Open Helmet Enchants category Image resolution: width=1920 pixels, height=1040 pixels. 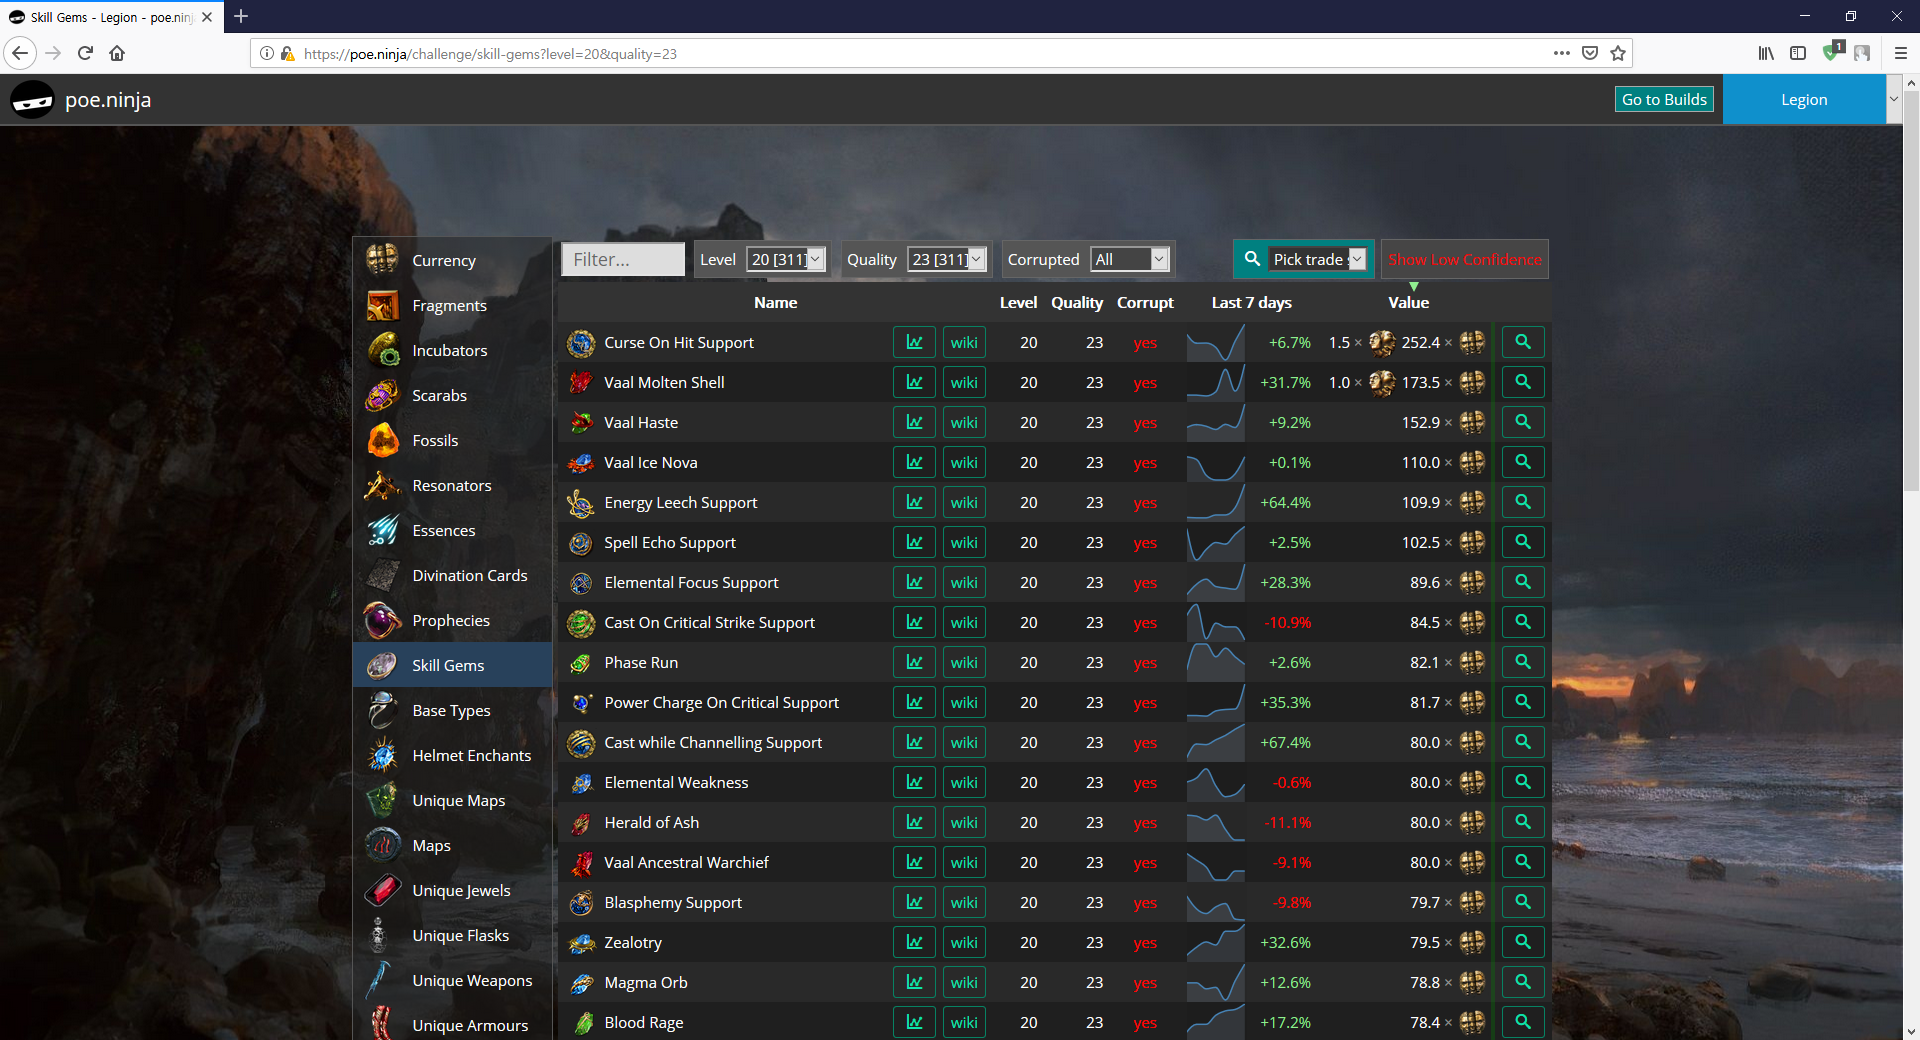(x=452, y=755)
